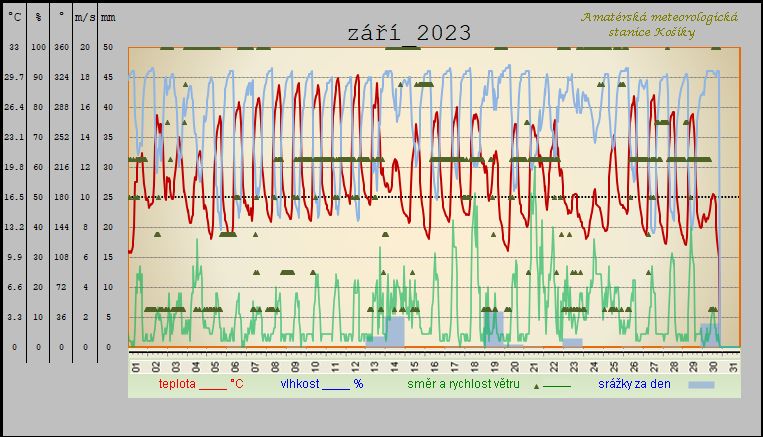Screen dimensions: 763x437
Task: Click the precipitation bar on day 23
Action: tap(572, 343)
